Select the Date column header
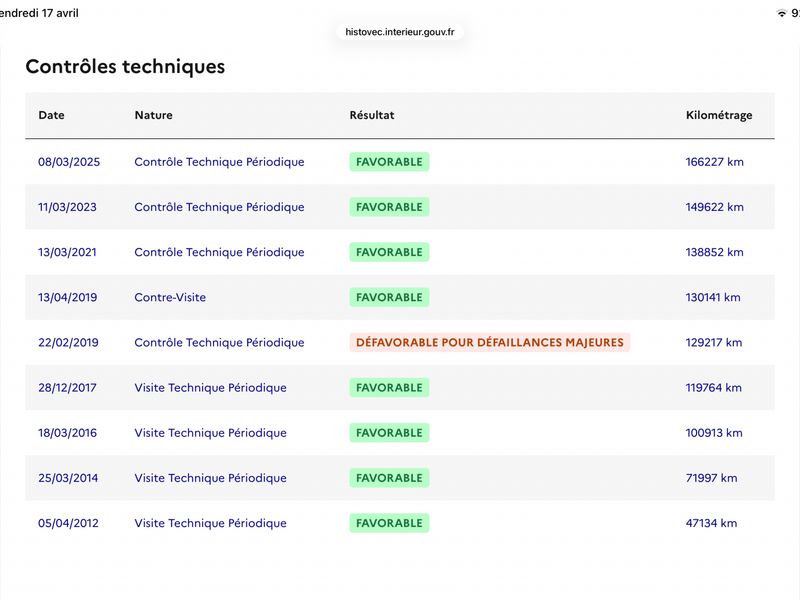The image size is (800, 600). point(52,115)
